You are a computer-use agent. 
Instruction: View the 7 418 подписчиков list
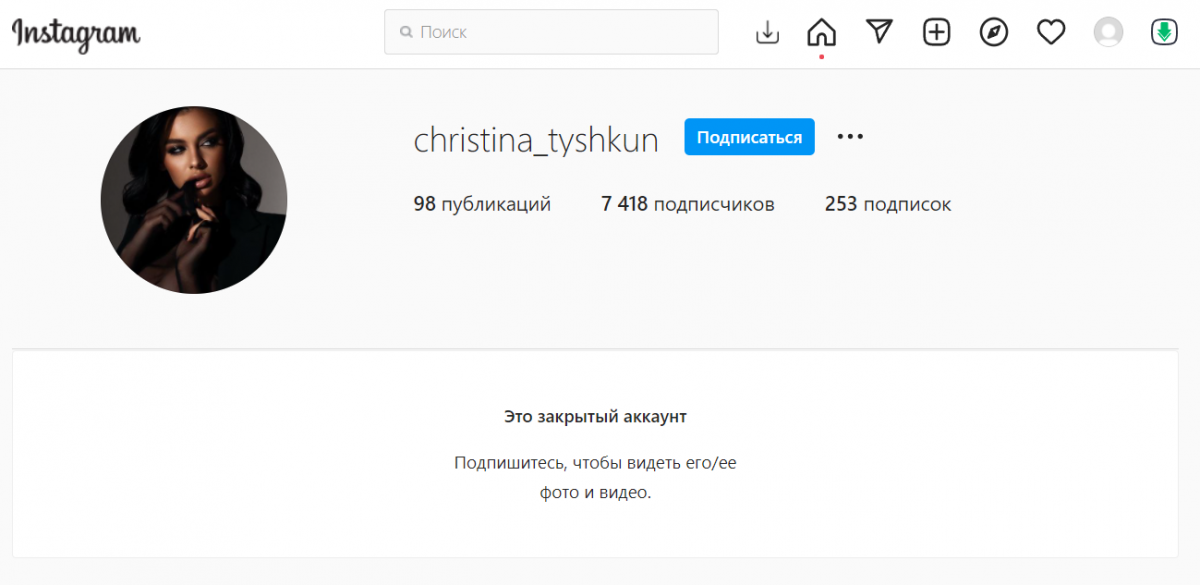click(x=688, y=204)
